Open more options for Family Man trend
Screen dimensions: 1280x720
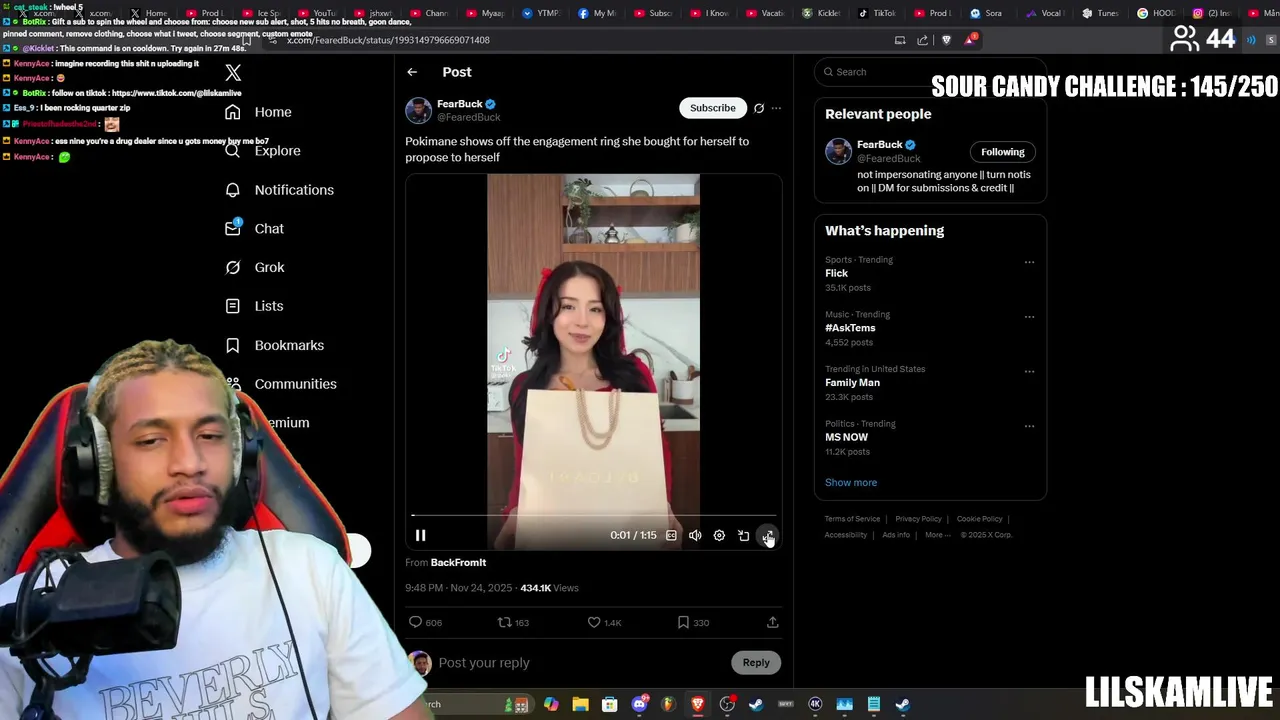pos(1029,371)
